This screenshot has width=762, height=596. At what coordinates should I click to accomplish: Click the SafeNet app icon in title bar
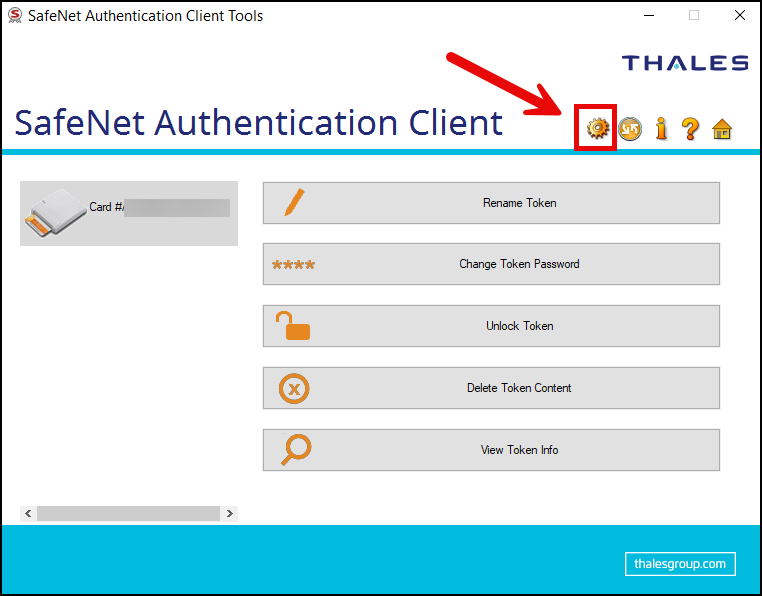click(14, 15)
